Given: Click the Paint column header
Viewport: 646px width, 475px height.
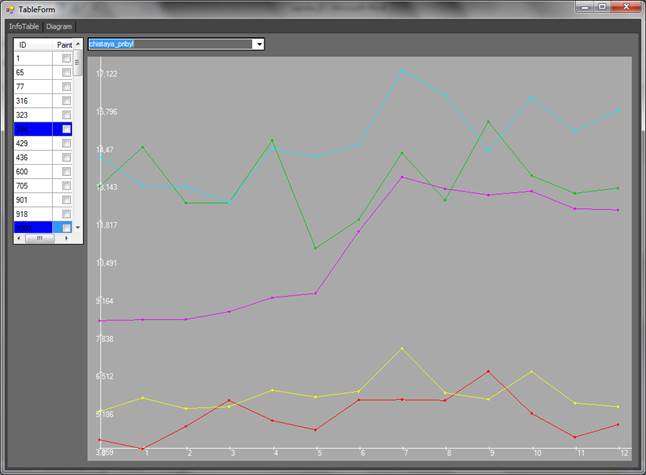Looking at the screenshot, I should pos(63,45).
